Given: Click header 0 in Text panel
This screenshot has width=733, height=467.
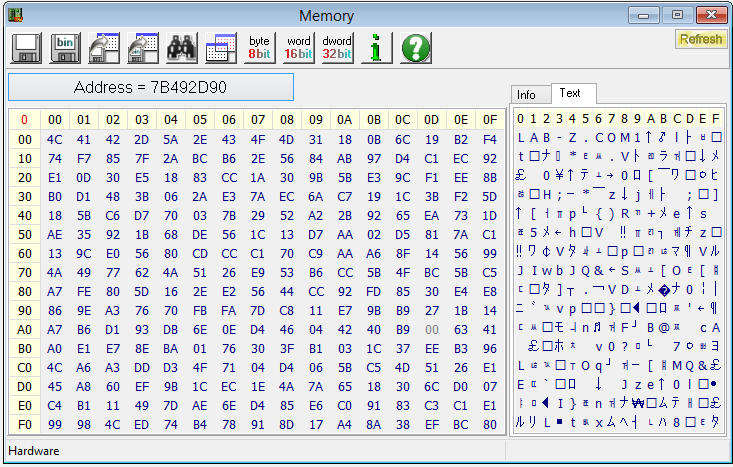Looking at the screenshot, I should (520, 119).
